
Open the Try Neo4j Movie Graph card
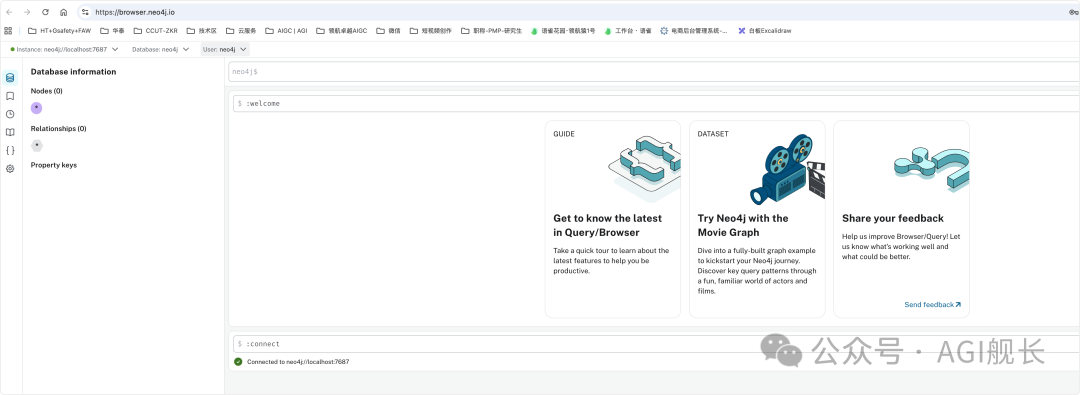pos(757,219)
